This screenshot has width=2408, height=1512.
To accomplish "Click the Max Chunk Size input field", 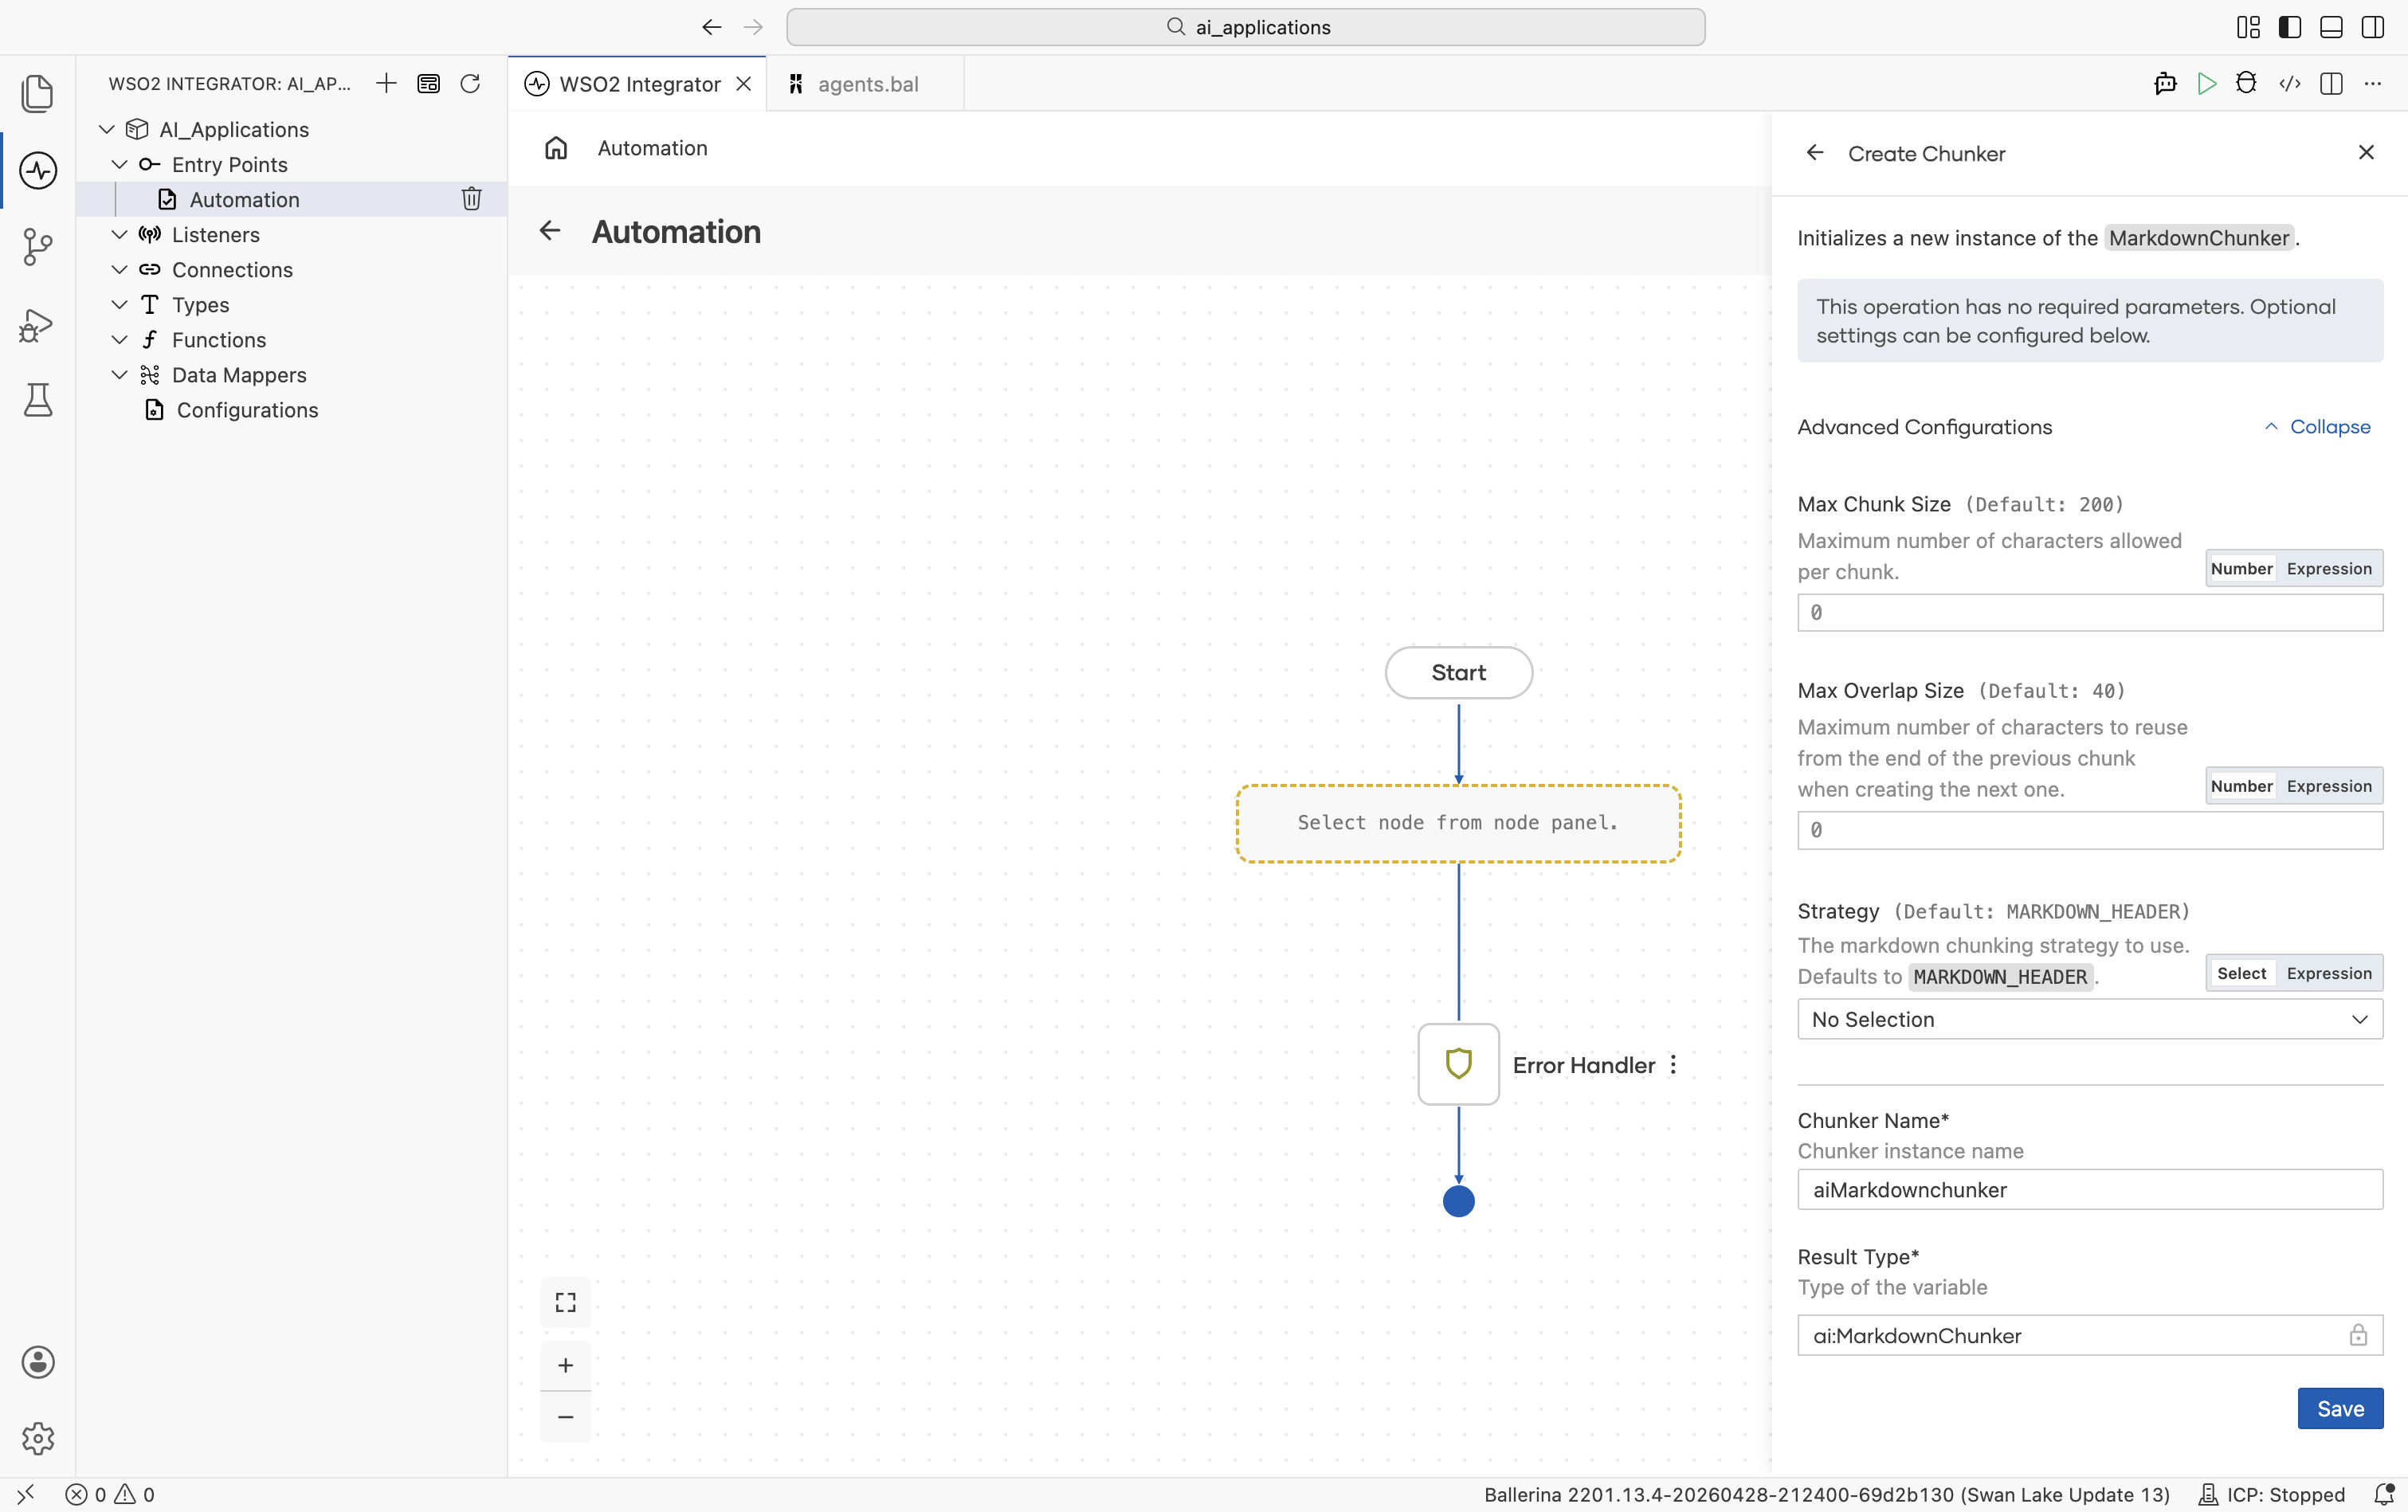I will [2090, 612].
